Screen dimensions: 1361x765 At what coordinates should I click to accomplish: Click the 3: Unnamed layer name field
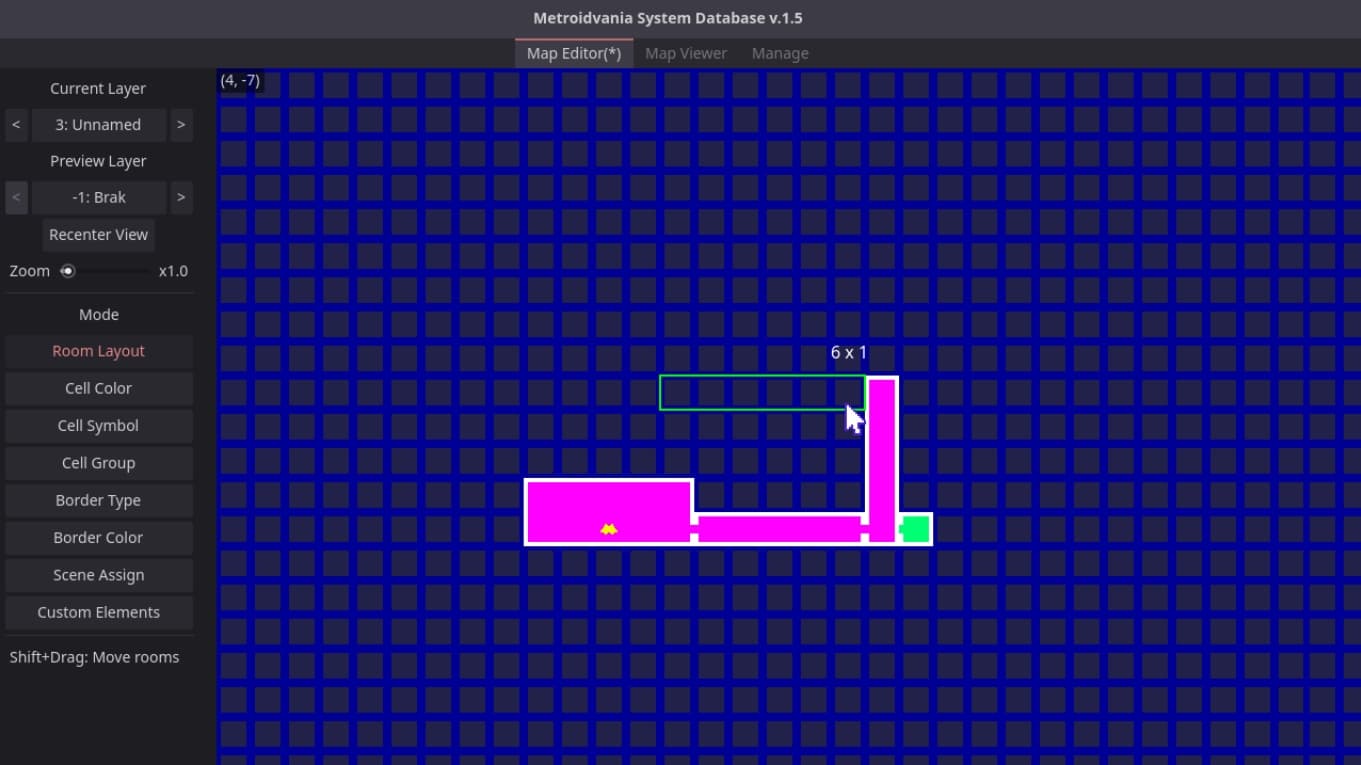tap(98, 124)
